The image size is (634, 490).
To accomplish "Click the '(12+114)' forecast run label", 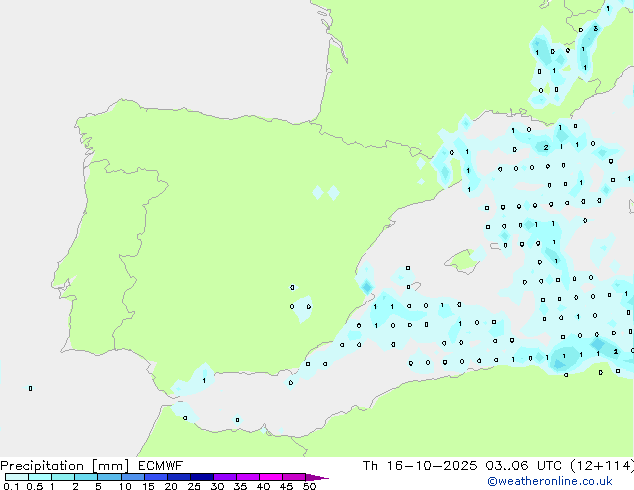I will (602, 465).
